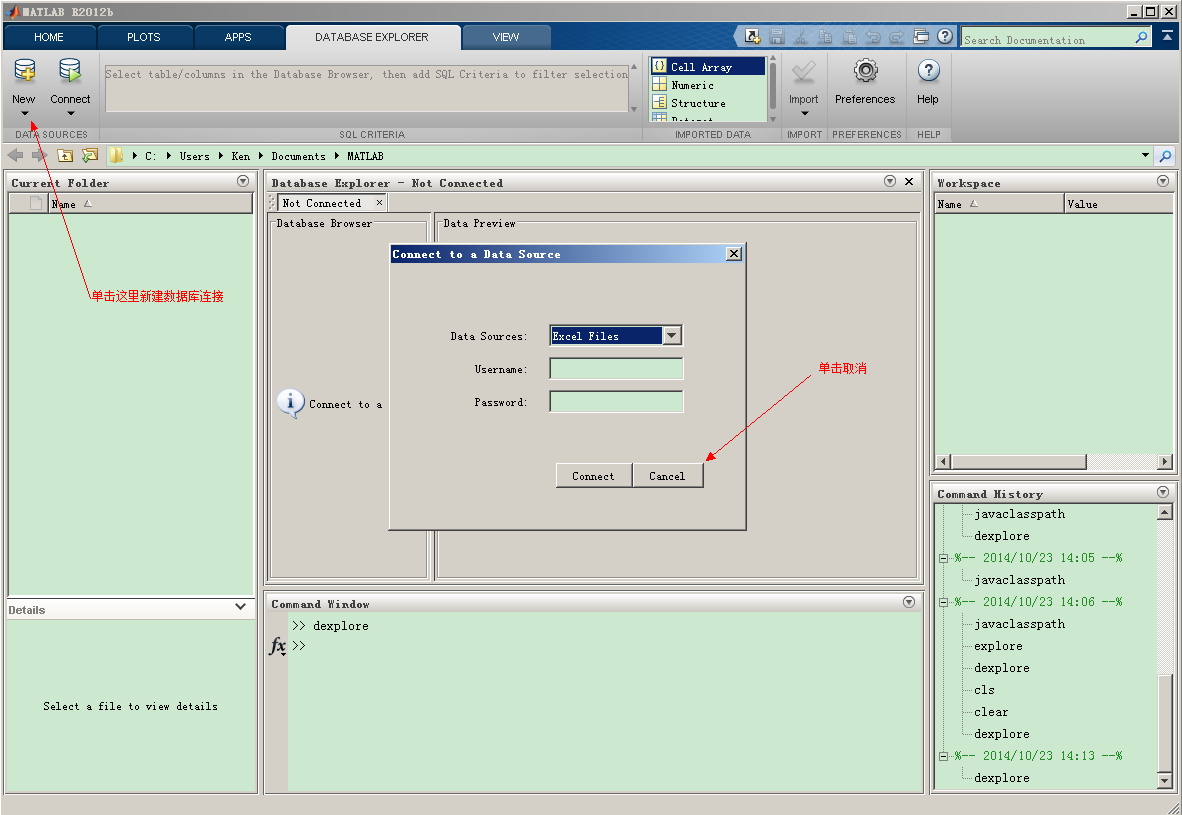Expand the New button dropdown arrow
The width and height of the screenshot is (1182, 815).
point(25,114)
